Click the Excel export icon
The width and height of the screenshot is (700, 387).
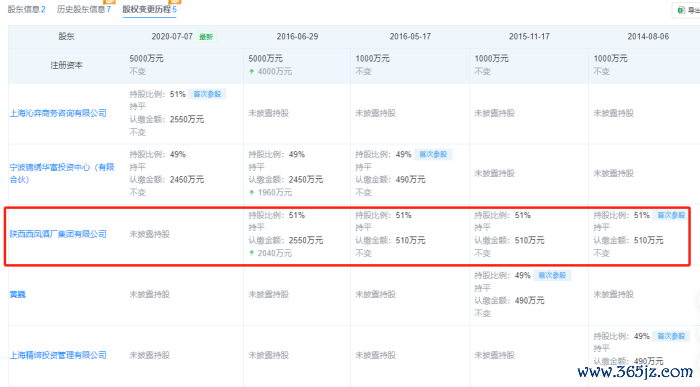[681, 10]
